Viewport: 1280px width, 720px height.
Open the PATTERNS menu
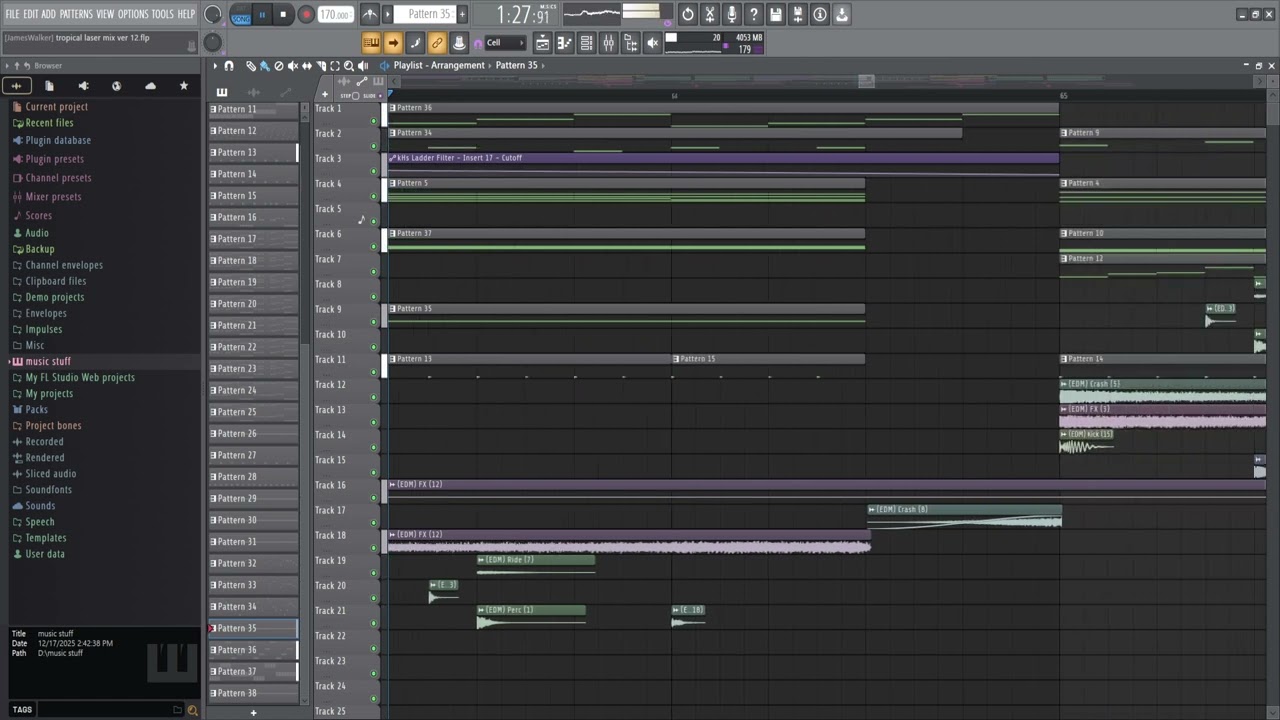click(x=76, y=14)
